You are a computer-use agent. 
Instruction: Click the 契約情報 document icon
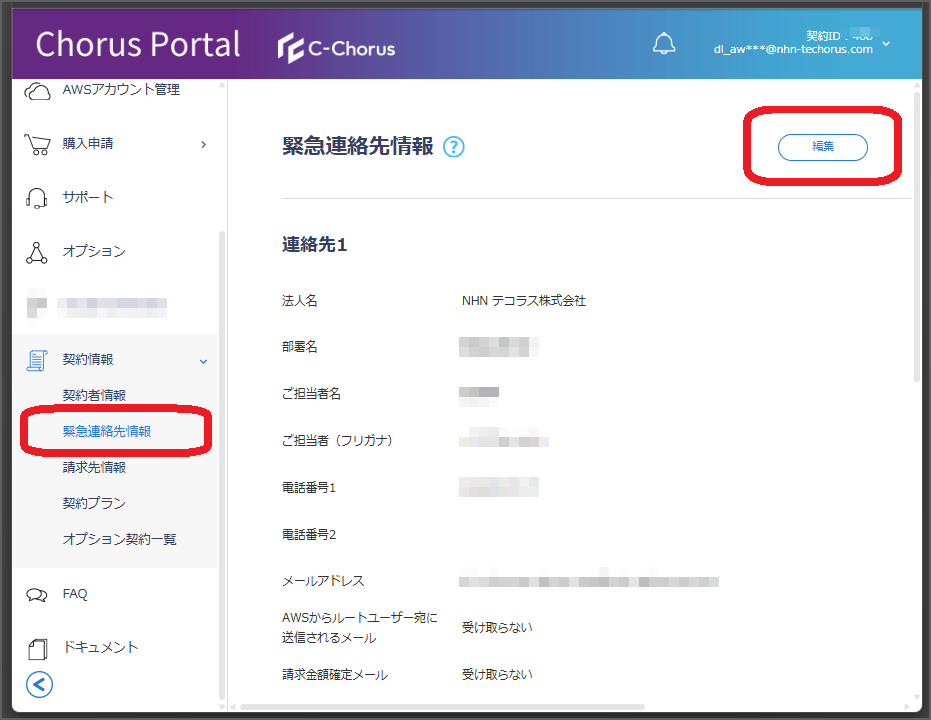(37, 360)
